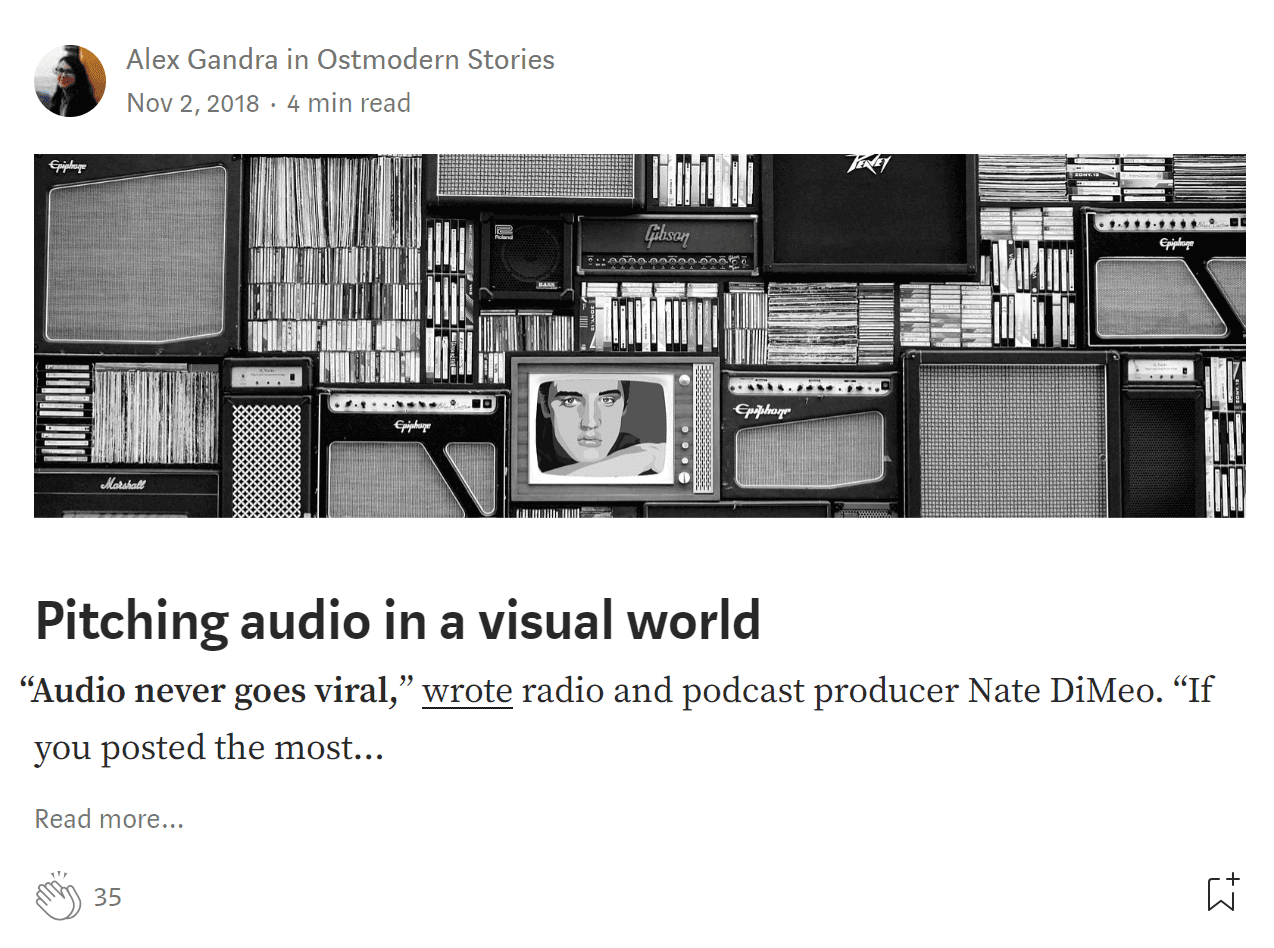Viewport: 1274px width, 948px height.
Task: Follow the underlined 'wrote' hyperlink
Action: (x=467, y=691)
